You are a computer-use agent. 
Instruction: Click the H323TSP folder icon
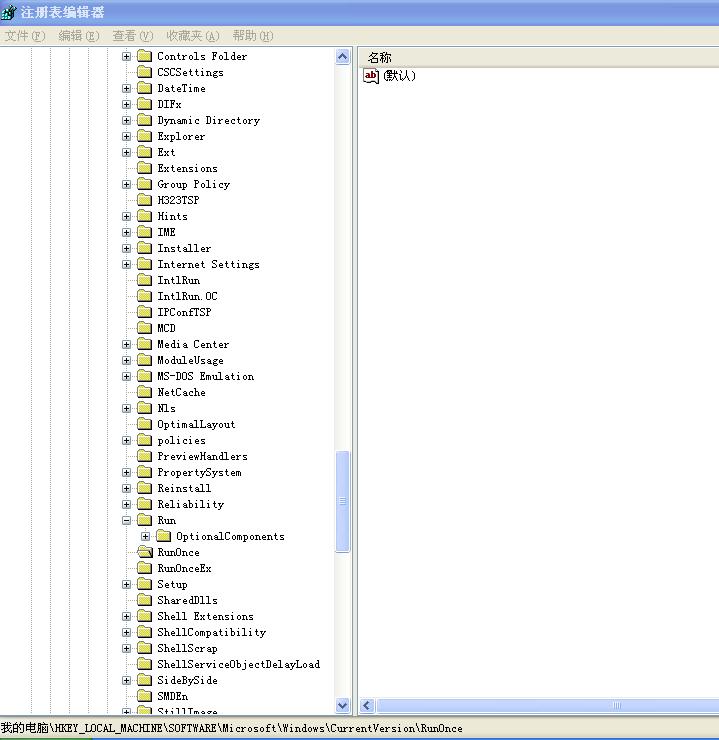(x=144, y=200)
